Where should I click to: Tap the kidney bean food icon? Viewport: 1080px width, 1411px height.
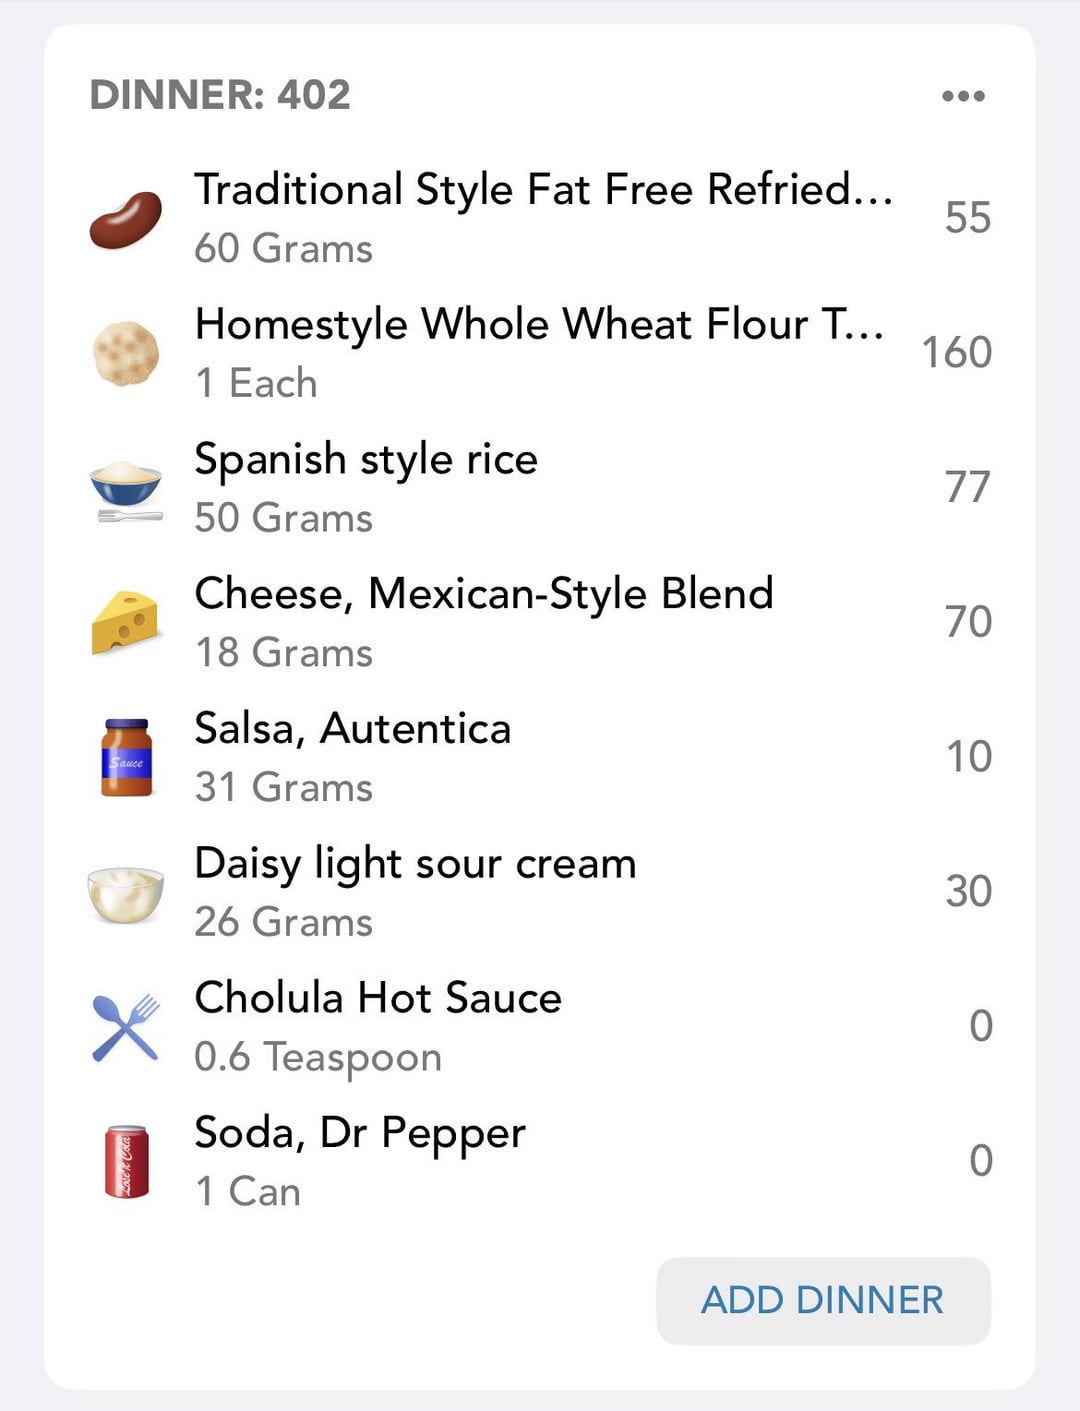pyautogui.click(x=125, y=219)
